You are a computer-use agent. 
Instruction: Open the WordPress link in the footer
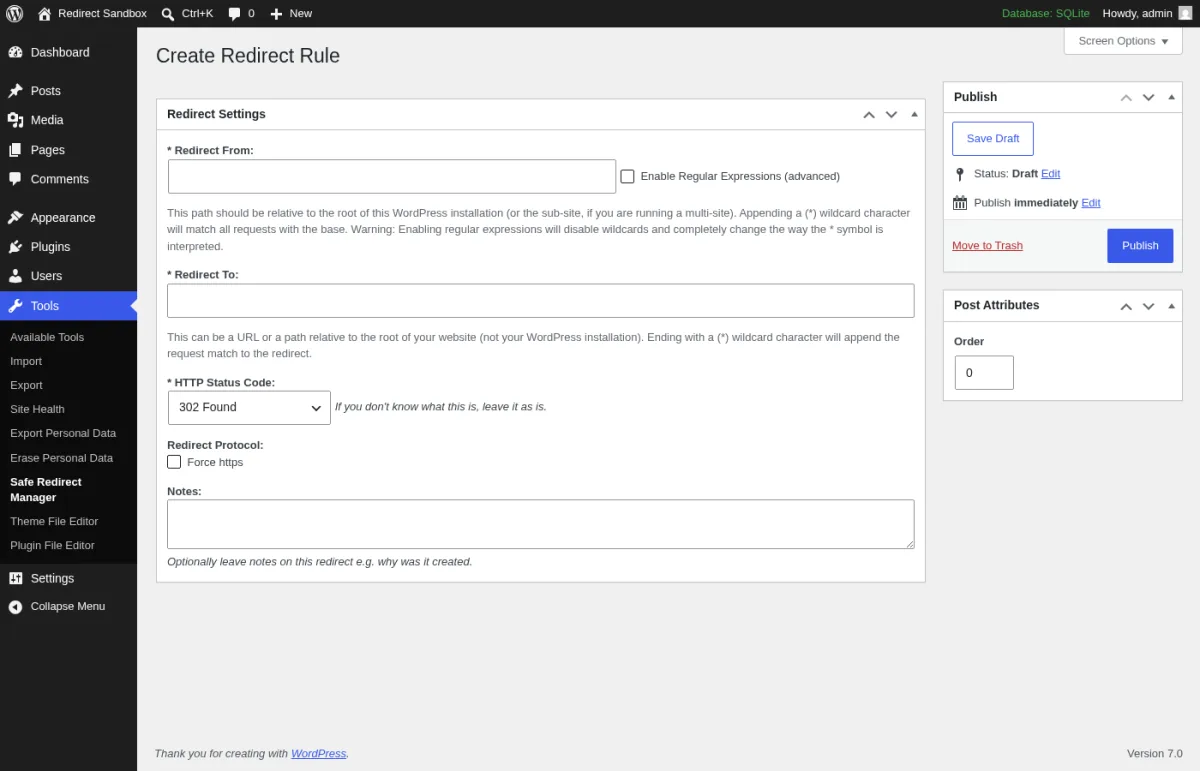319,754
